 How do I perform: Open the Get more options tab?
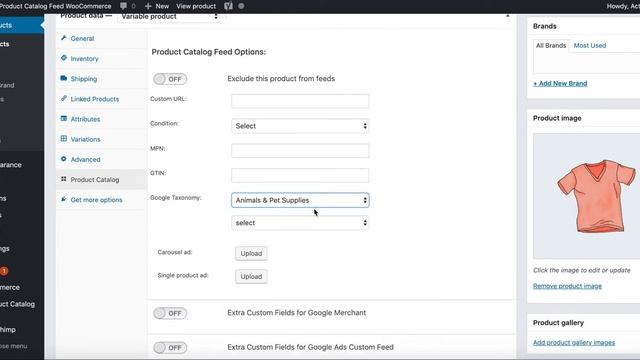tap(101, 200)
